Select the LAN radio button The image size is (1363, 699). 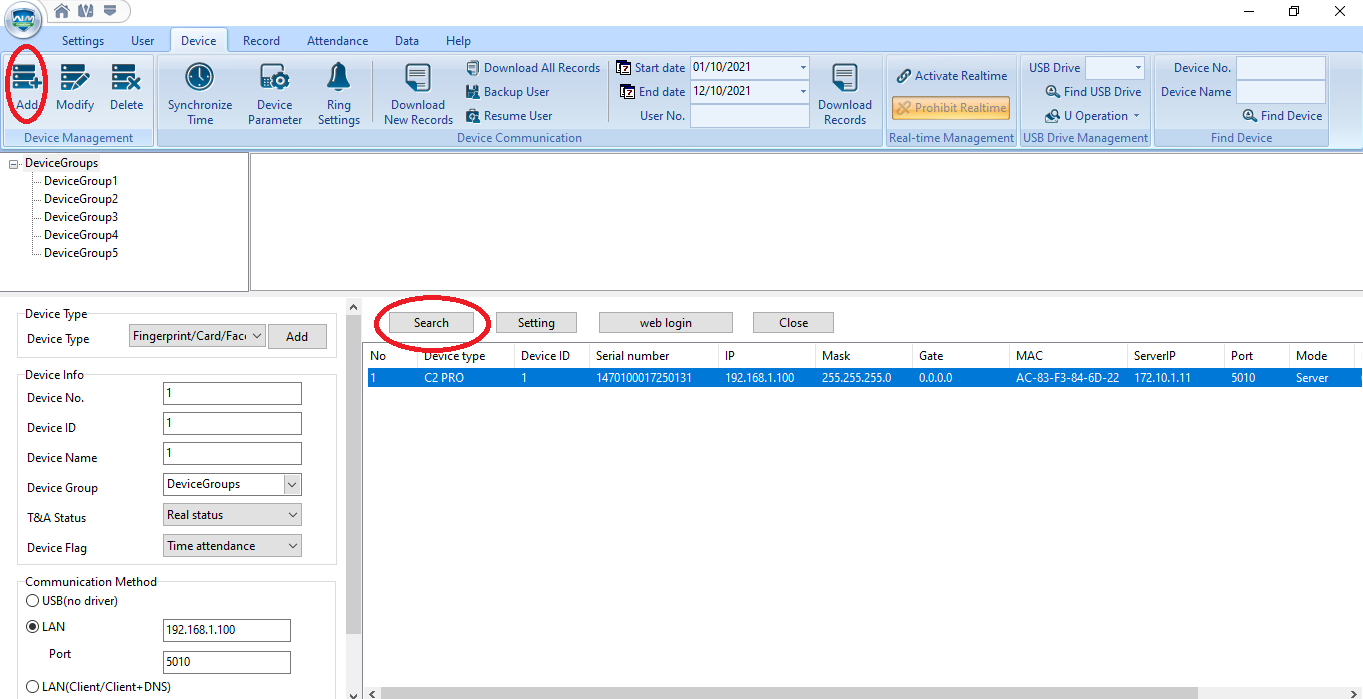point(33,627)
